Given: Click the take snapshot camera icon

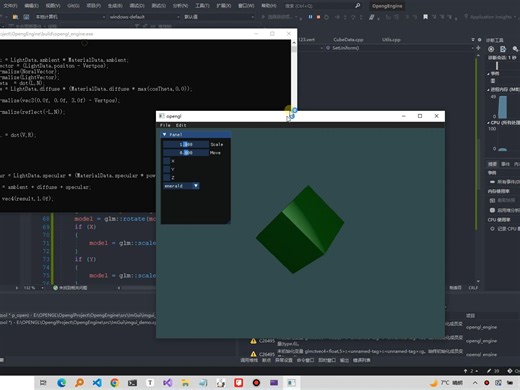Looking at the screenshot, I should (492, 200).
